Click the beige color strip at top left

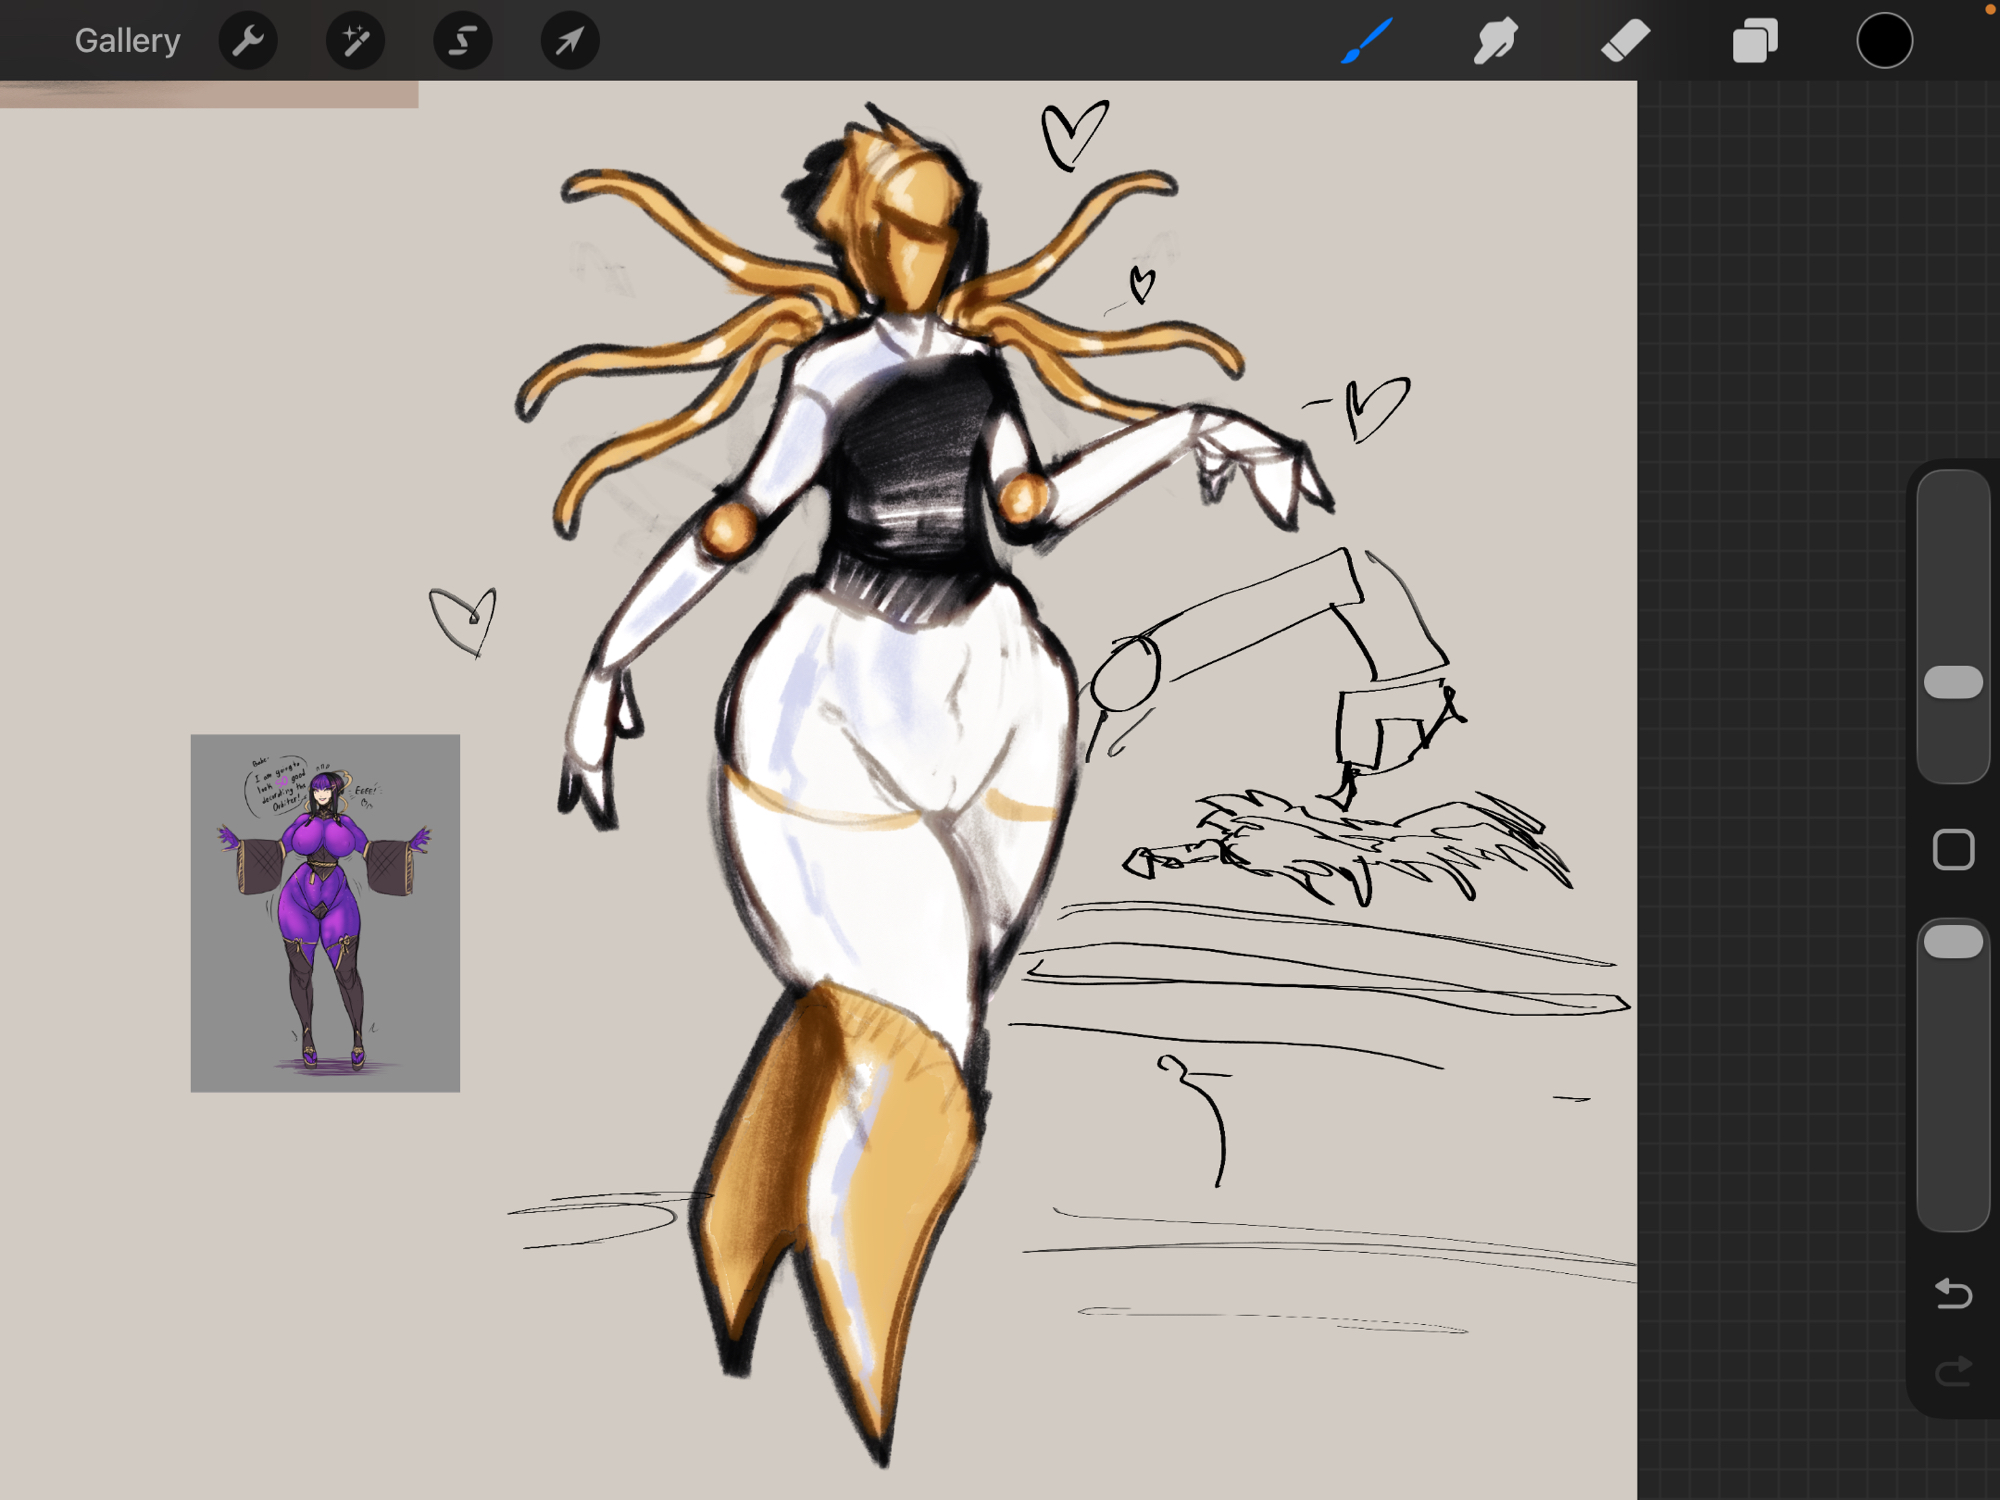point(208,94)
